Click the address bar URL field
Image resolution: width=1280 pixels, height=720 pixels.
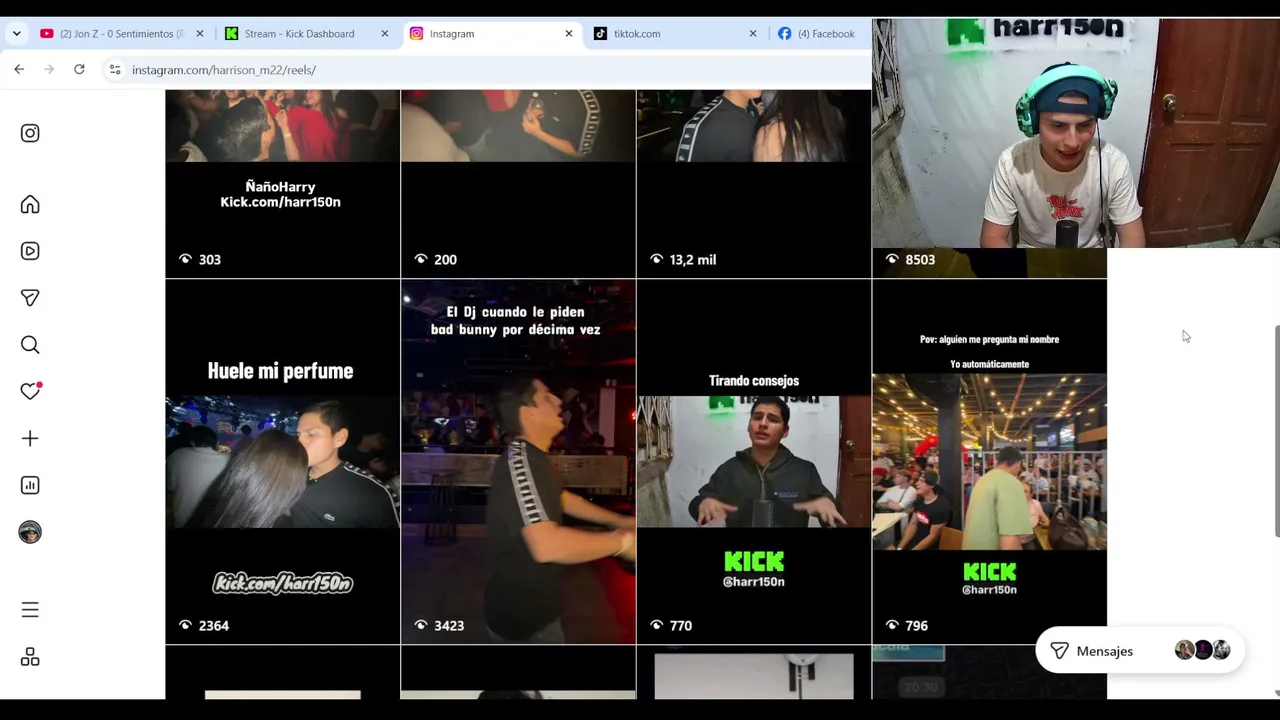tap(485, 70)
